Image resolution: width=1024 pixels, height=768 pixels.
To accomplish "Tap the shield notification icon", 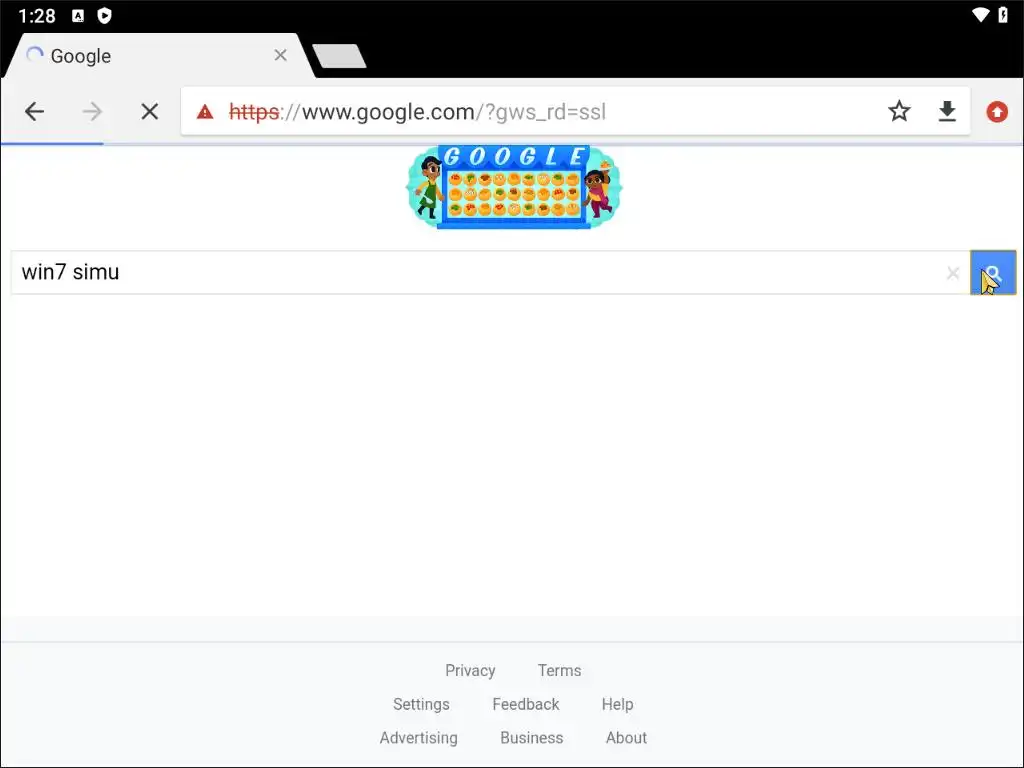I will pyautogui.click(x=104, y=16).
